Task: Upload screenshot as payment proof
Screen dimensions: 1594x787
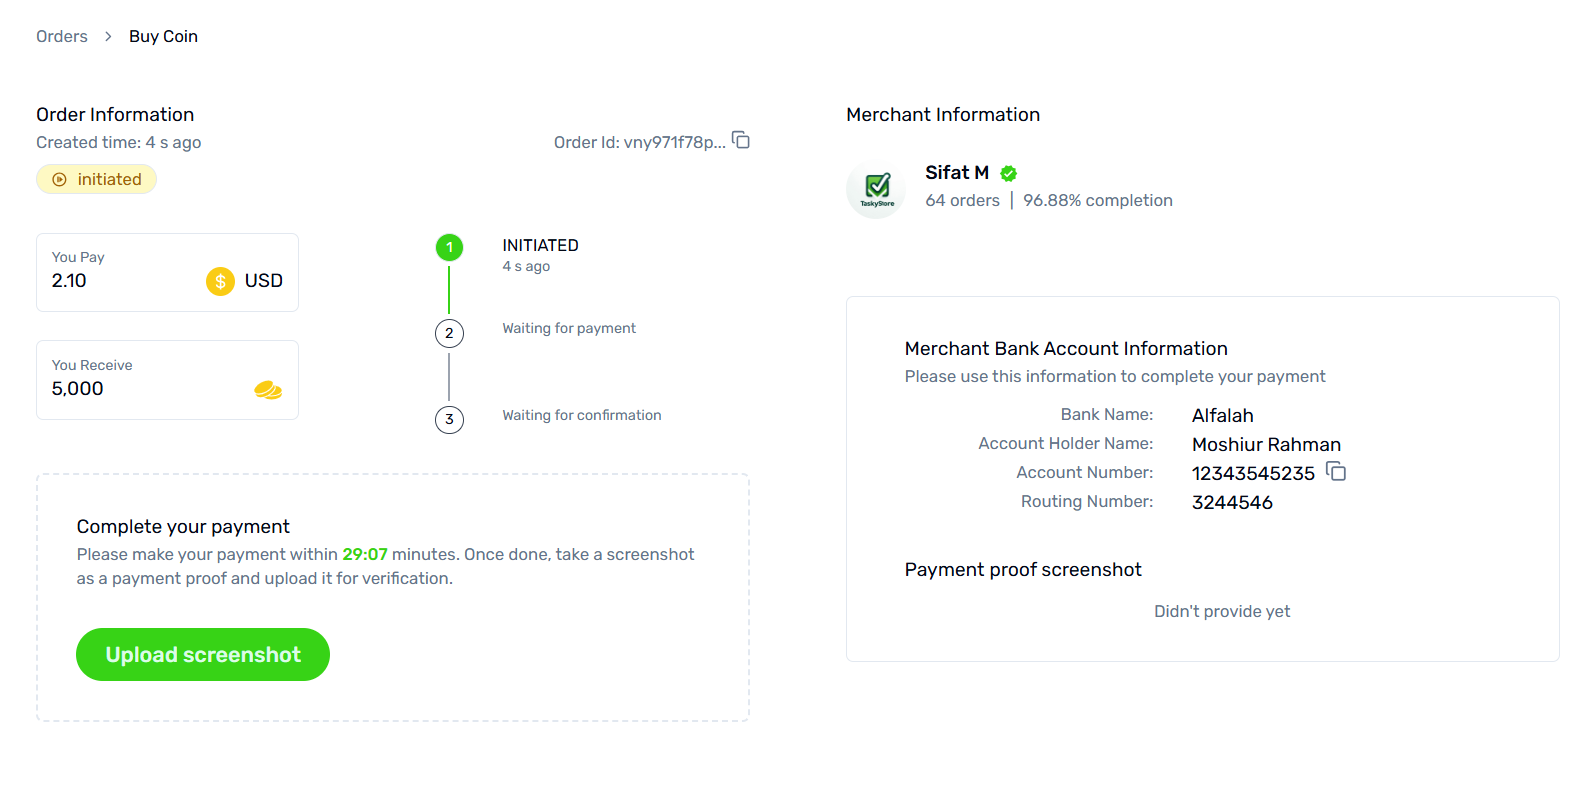Action: click(x=203, y=654)
